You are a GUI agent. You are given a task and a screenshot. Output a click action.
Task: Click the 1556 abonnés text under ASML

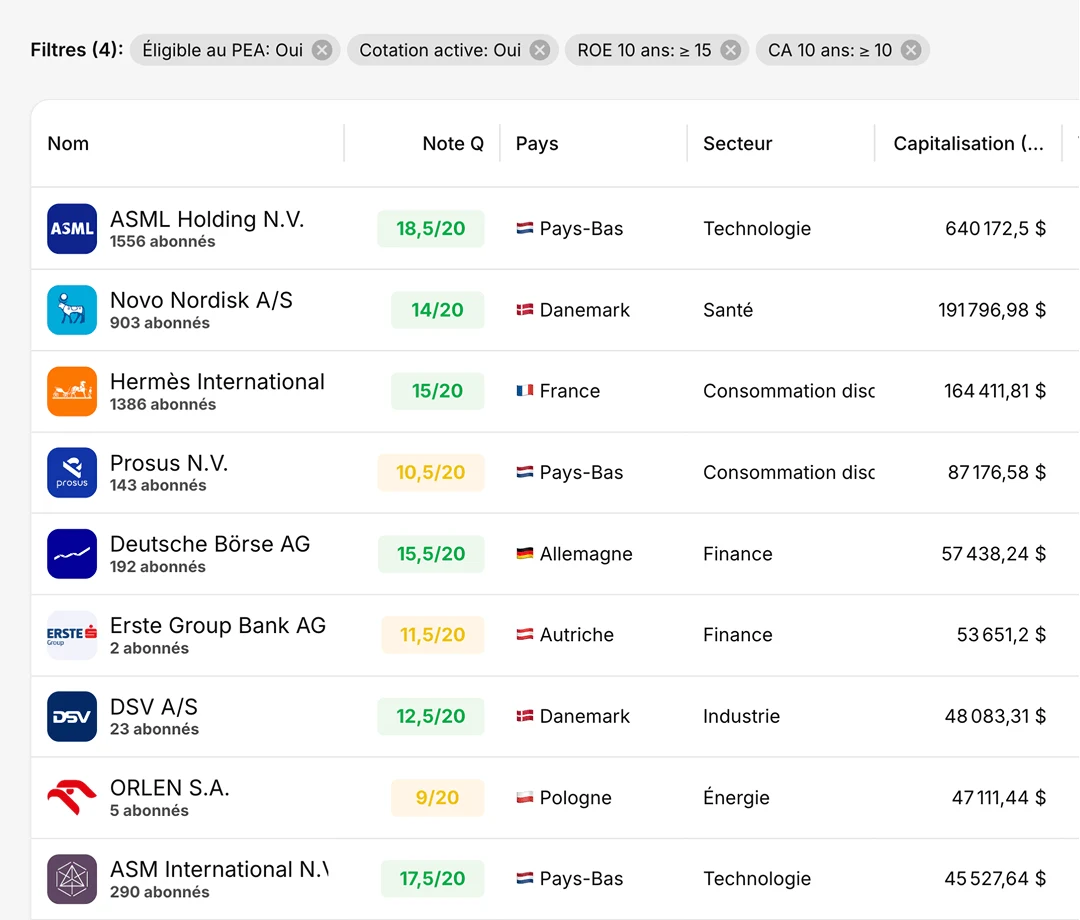(x=163, y=242)
